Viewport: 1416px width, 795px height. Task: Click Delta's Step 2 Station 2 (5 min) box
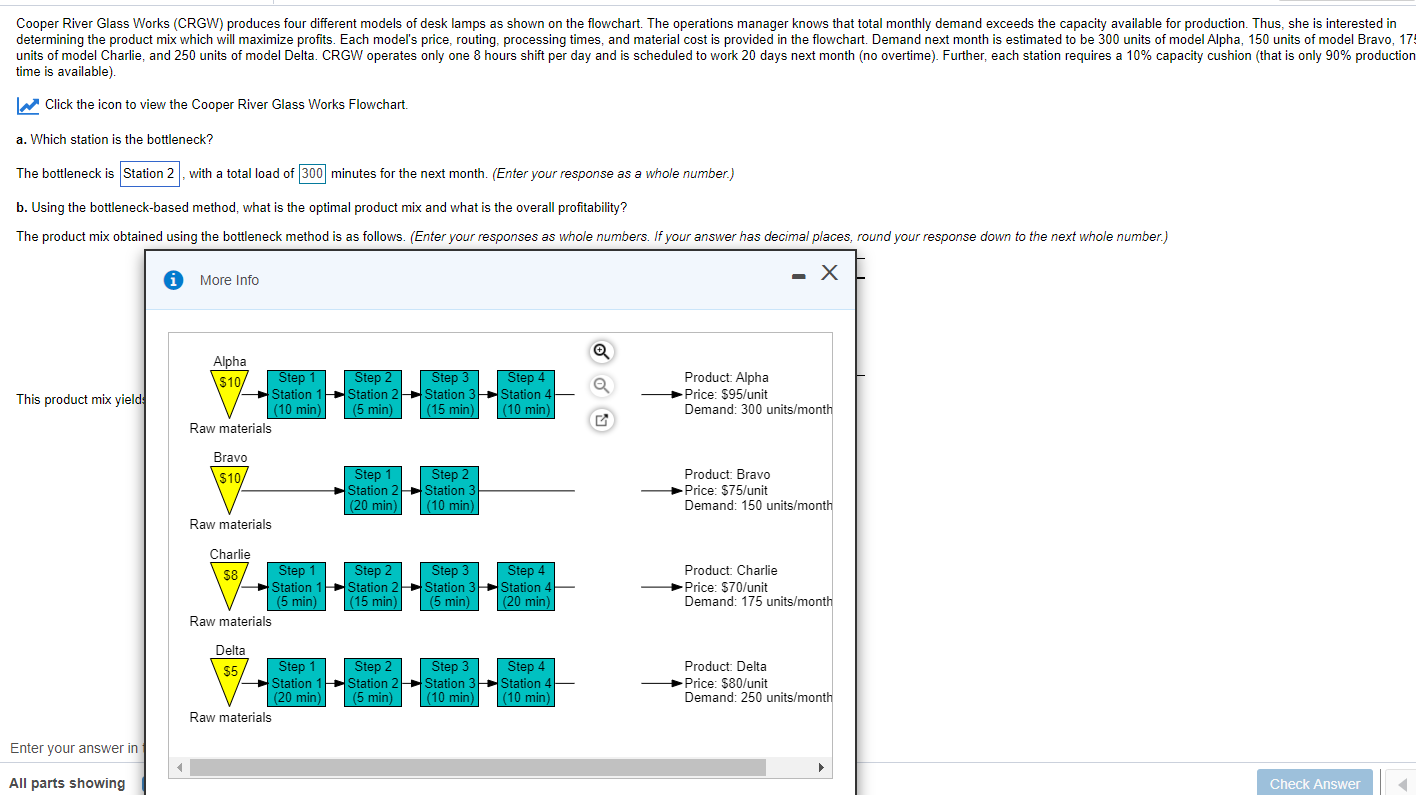(x=374, y=683)
